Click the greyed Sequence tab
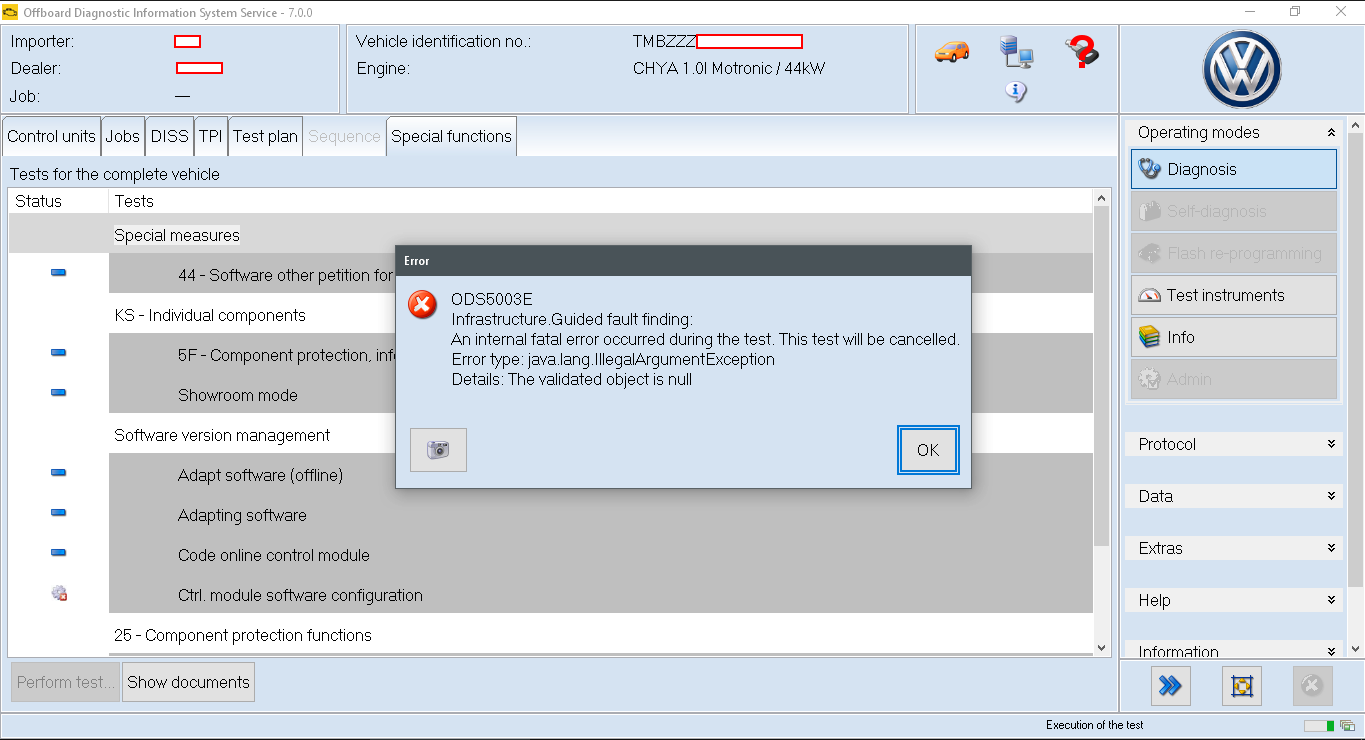Viewport: 1365px width, 740px height. coord(344,136)
